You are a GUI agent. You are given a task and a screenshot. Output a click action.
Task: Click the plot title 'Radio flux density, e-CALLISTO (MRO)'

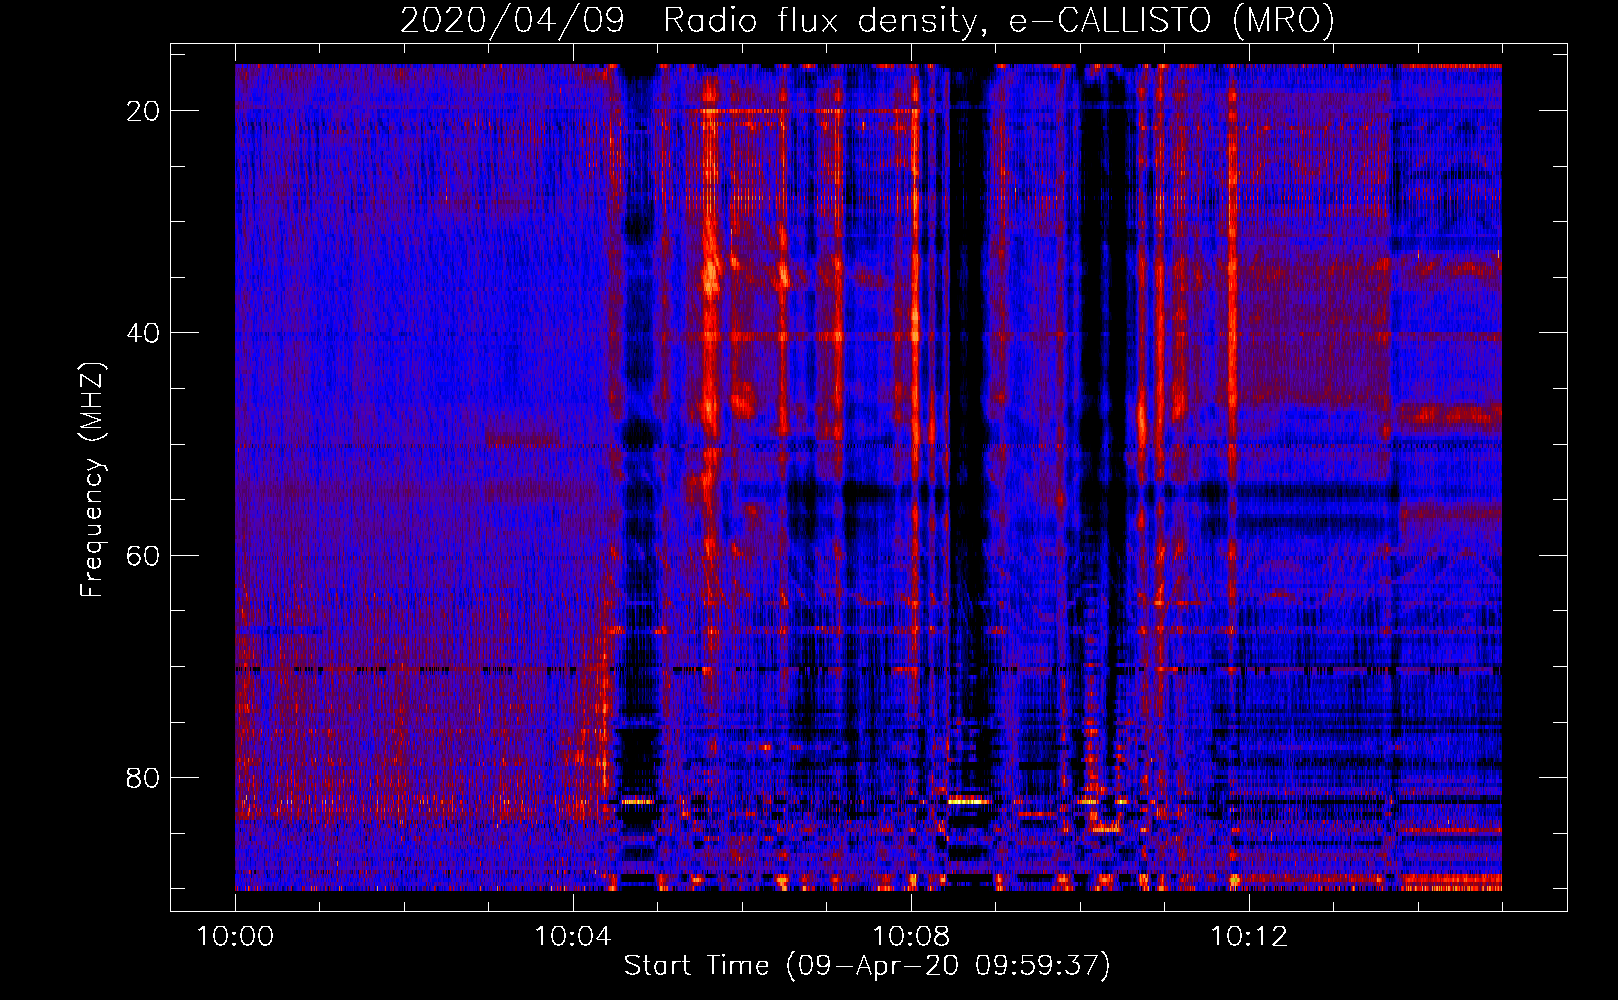[999, 20]
